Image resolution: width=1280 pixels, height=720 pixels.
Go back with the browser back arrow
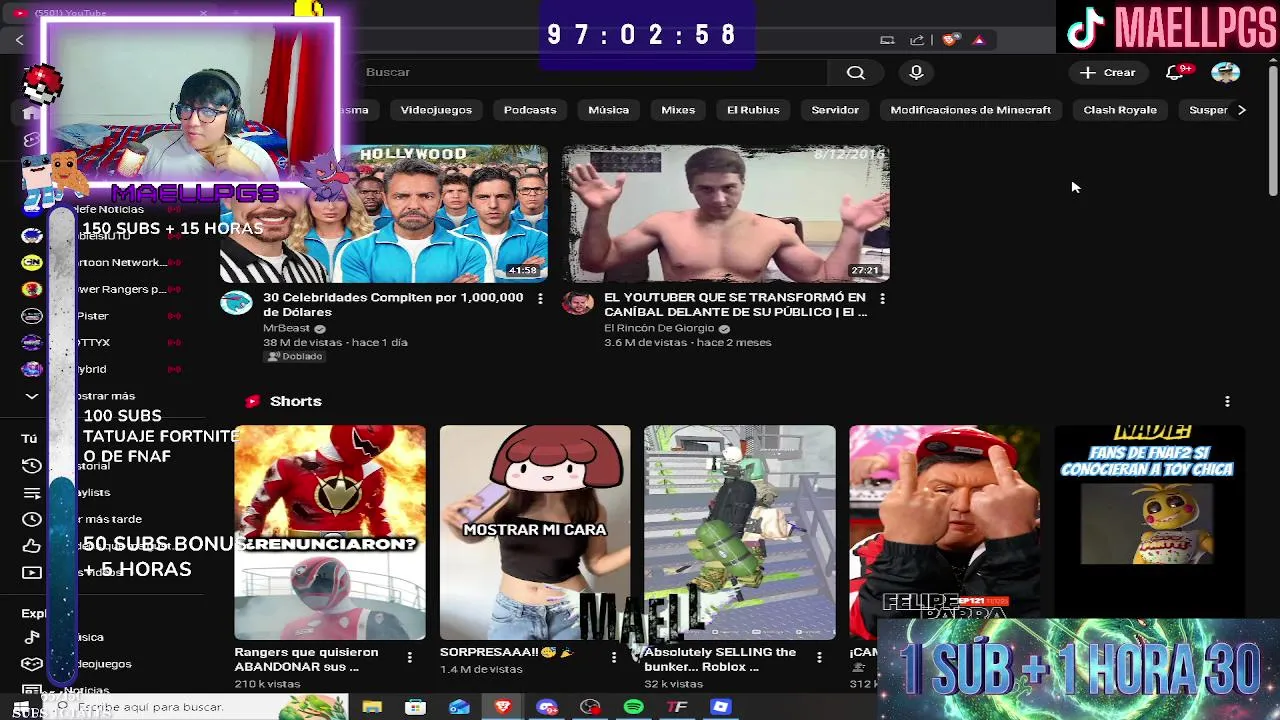(x=19, y=39)
